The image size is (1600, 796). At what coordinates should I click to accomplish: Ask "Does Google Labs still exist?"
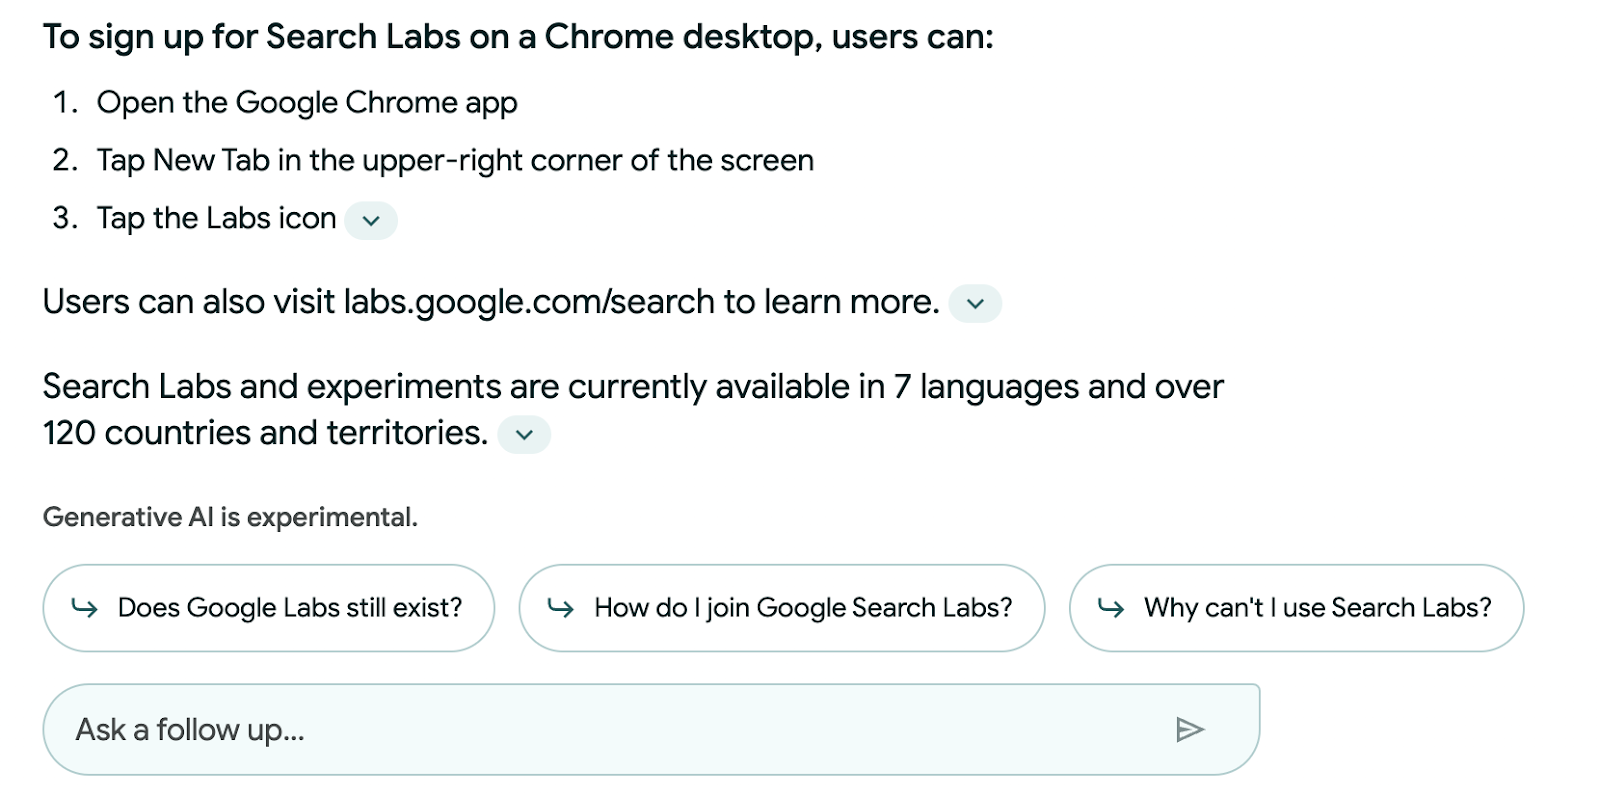click(x=269, y=608)
